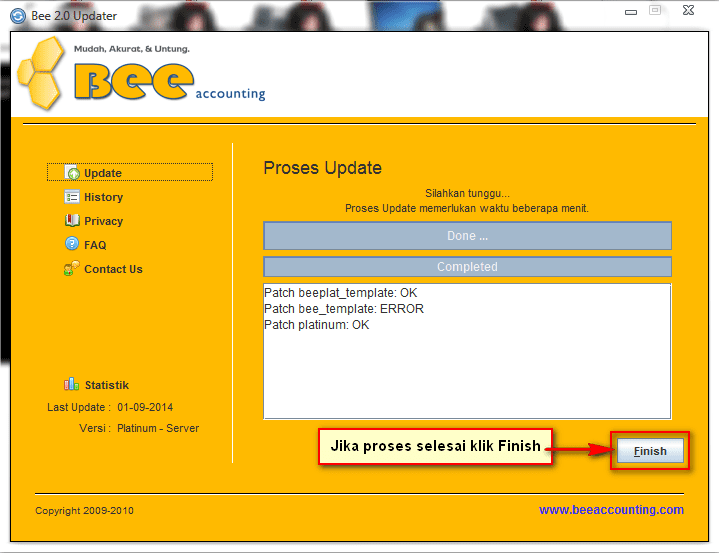Image resolution: width=719 pixels, height=553 pixels.
Task: Click empty area of the update log box
Action: (x=467, y=380)
